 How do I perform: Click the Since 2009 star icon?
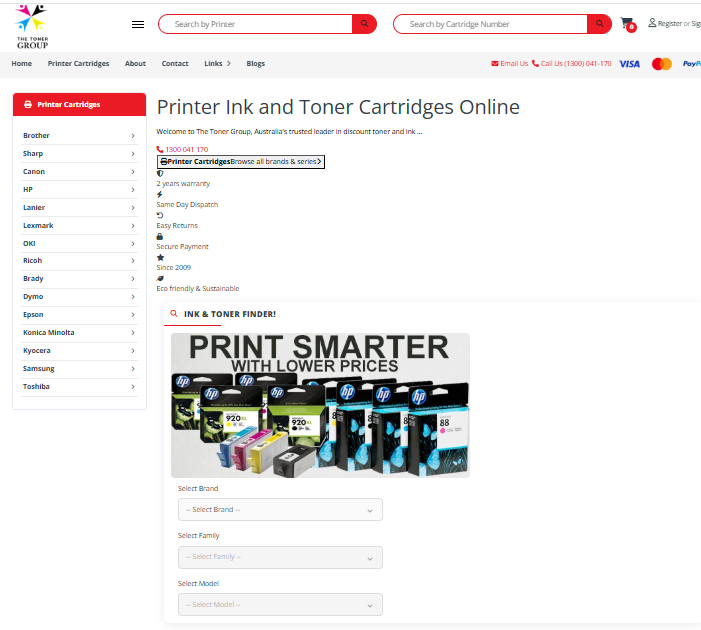click(160, 258)
